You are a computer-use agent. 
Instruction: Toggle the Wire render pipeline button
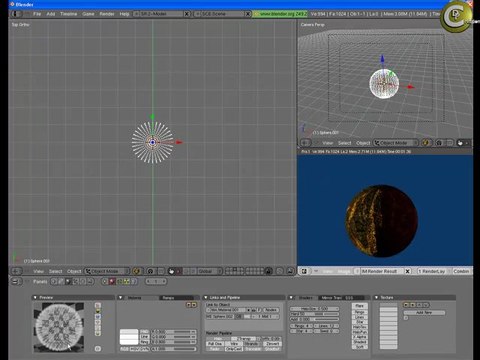point(234,344)
